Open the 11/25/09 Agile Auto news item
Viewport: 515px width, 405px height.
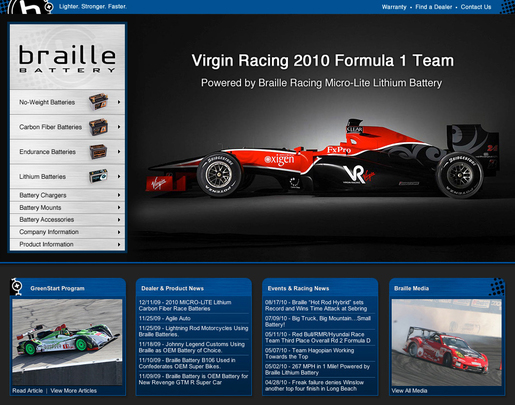pyautogui.click(x=165, y=318)
